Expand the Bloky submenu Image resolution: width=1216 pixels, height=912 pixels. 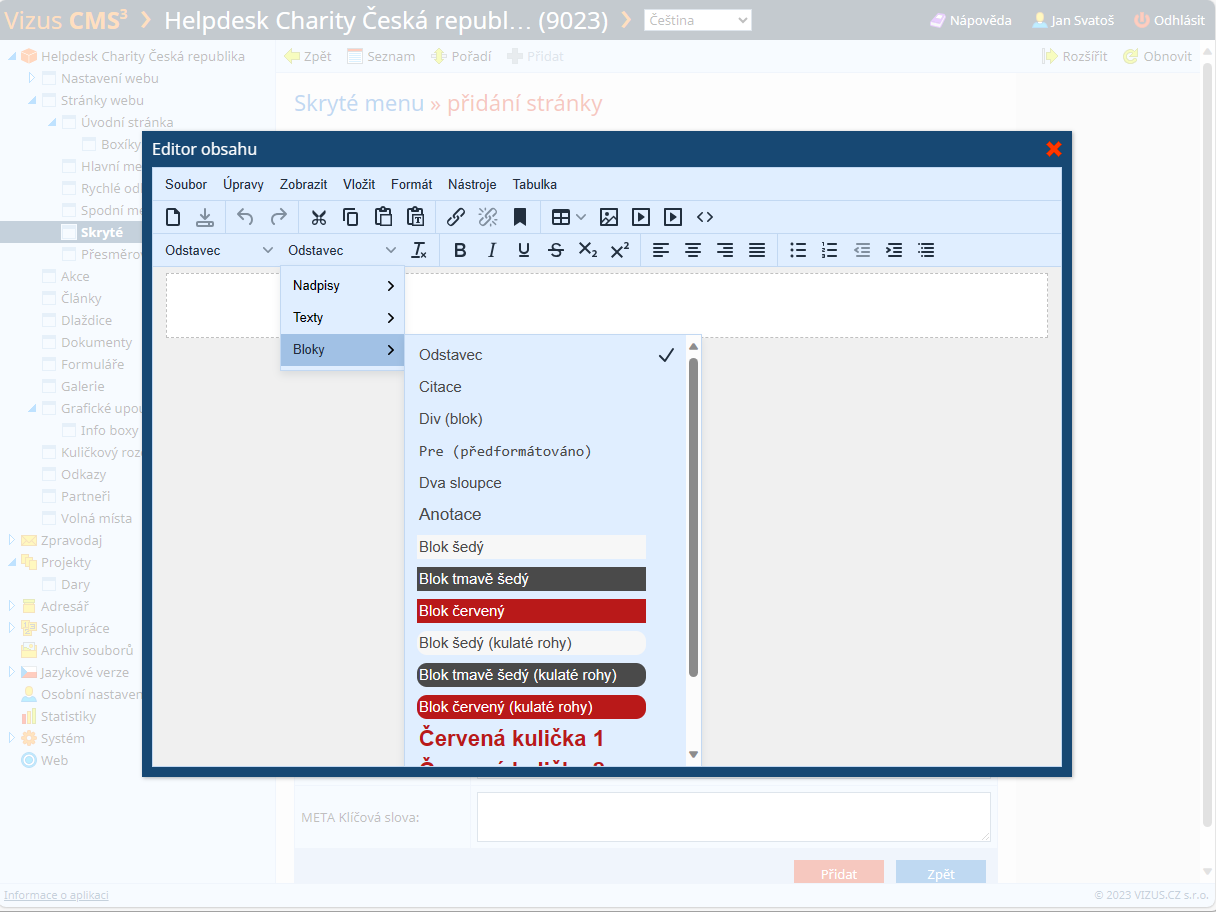(x=343, y=350)
